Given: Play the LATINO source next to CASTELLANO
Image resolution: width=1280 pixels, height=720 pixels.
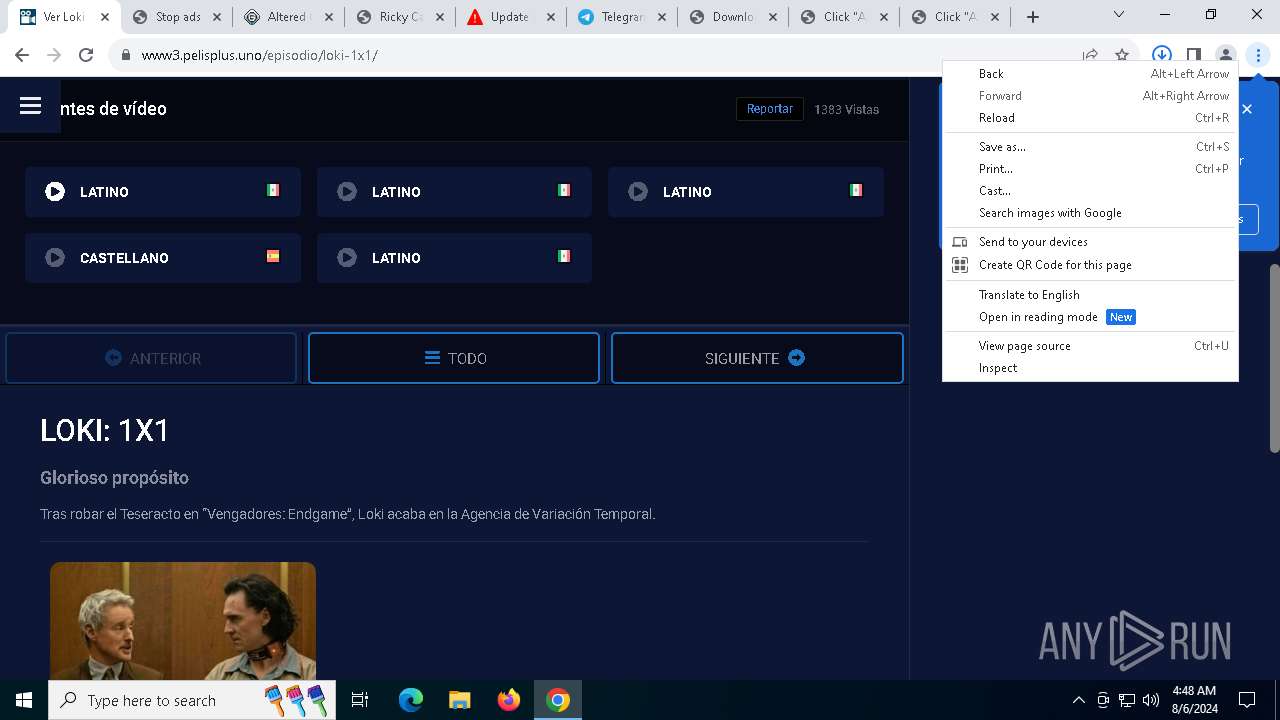Looking at the screenshot, I should (x=454, y=258).
